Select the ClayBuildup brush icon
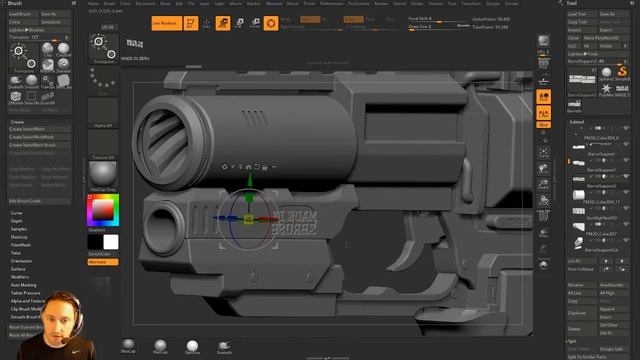Screen dimensions: 640x360 63,49
